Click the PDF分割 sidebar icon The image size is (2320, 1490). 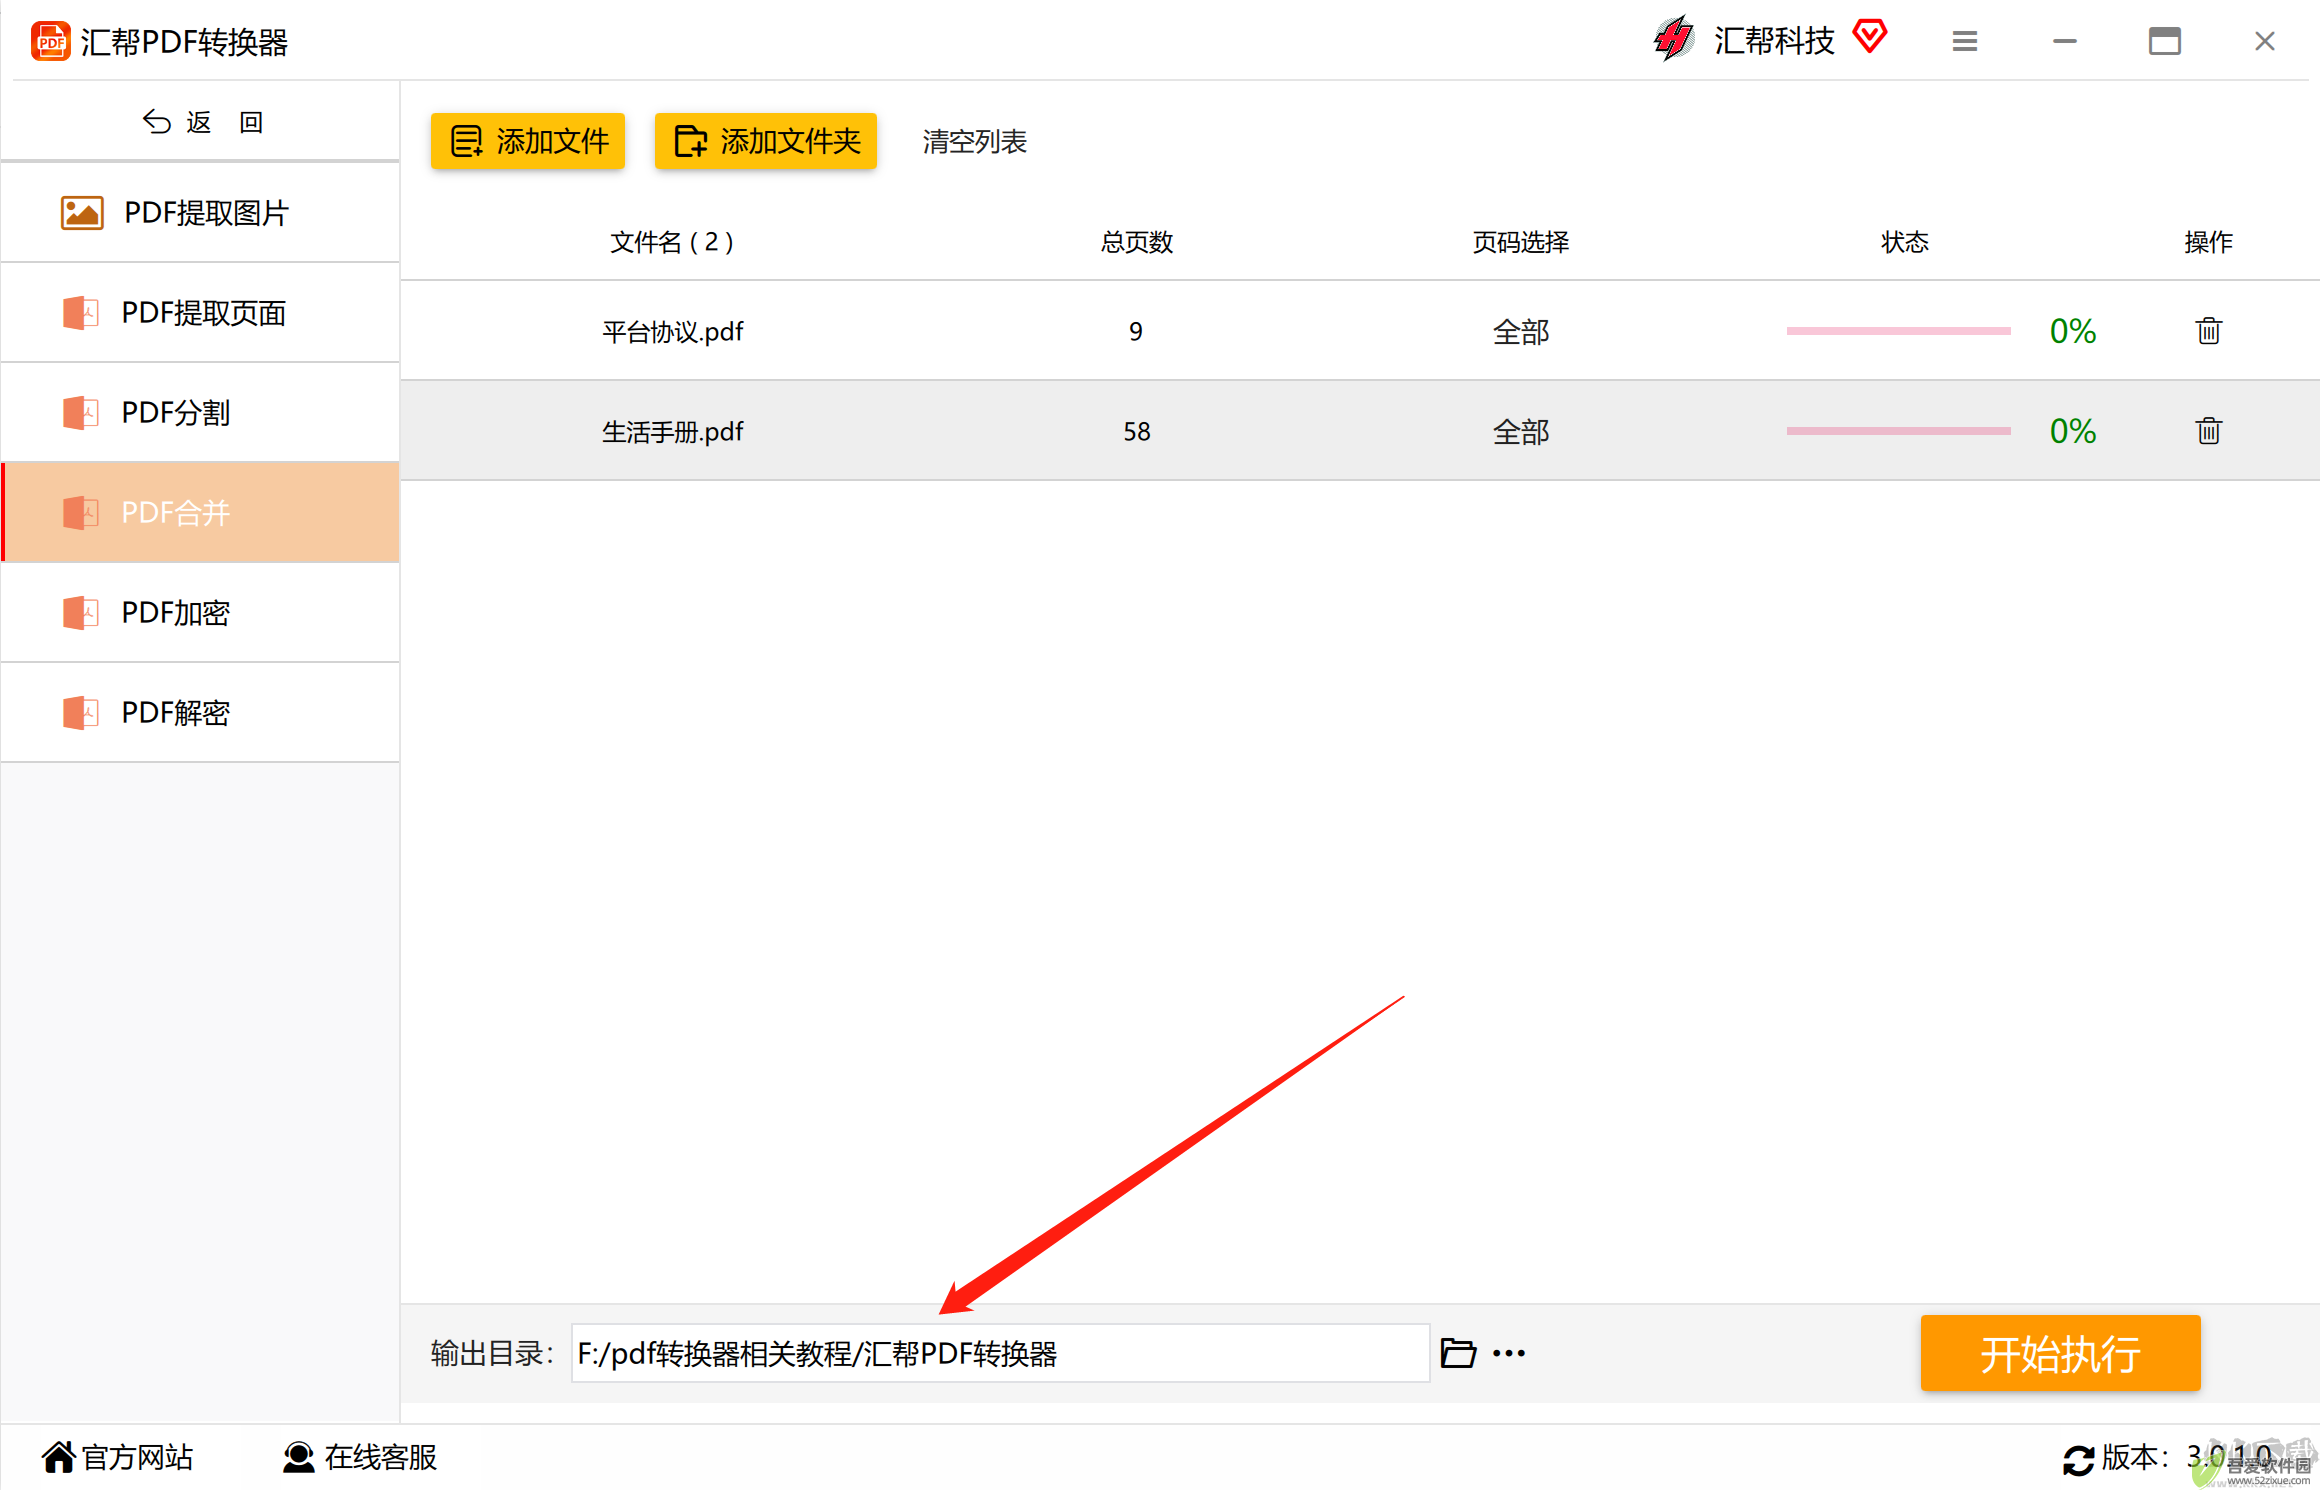point(81,413)
